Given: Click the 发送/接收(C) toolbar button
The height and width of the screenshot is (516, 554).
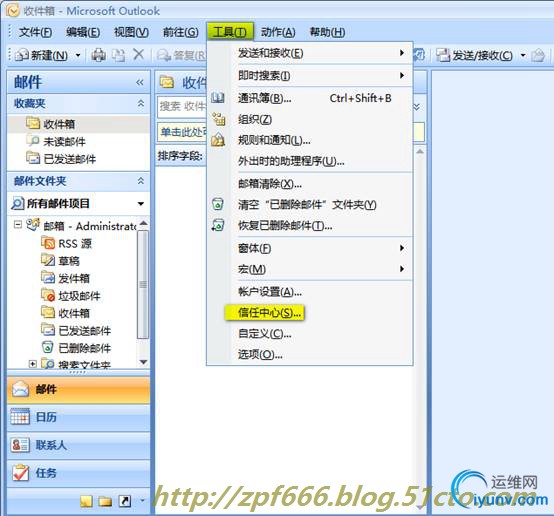Looking at the screenshot, I should coord(476,55).
